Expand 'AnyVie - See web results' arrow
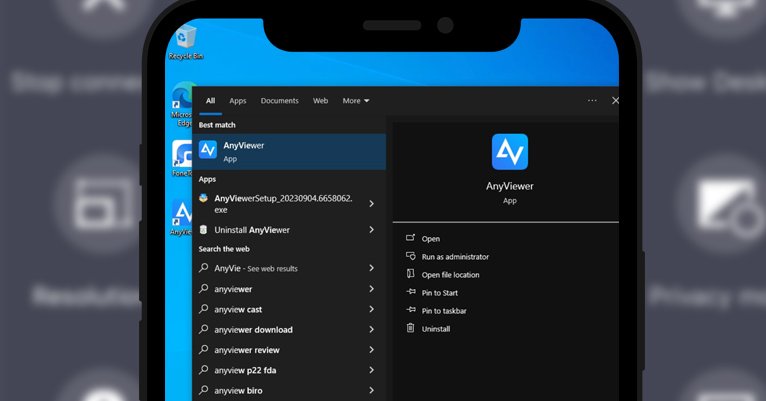Viewport: 766px width, 401px height. (x=372, y=268)
